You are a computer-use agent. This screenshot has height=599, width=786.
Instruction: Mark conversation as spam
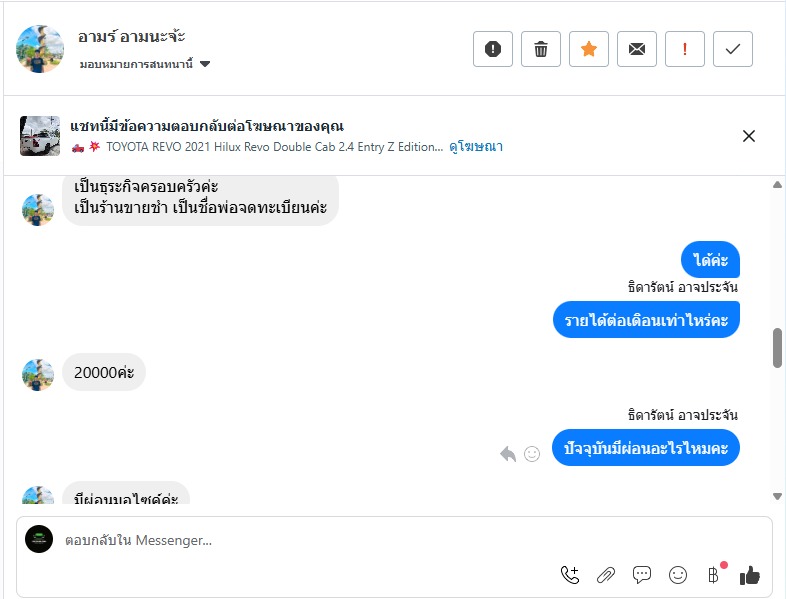pyautogui.click(x=493, y=49)
